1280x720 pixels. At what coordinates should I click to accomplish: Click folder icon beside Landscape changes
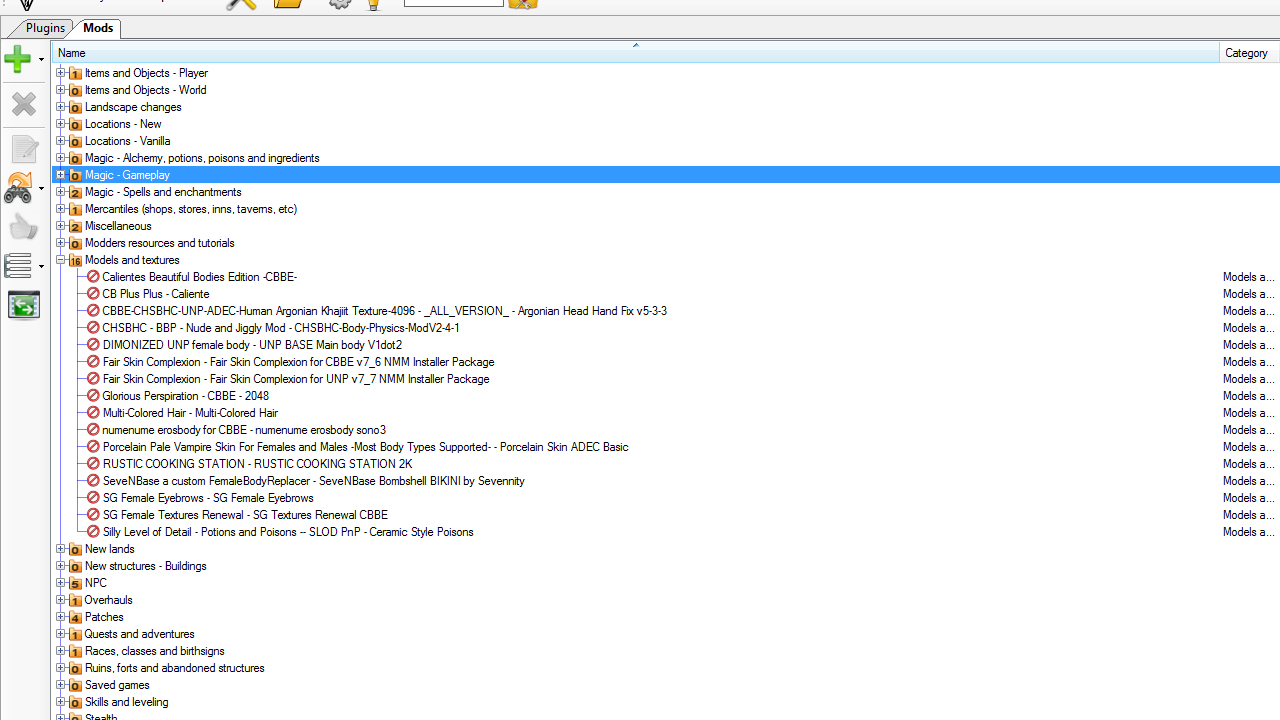tap(76, 107)
